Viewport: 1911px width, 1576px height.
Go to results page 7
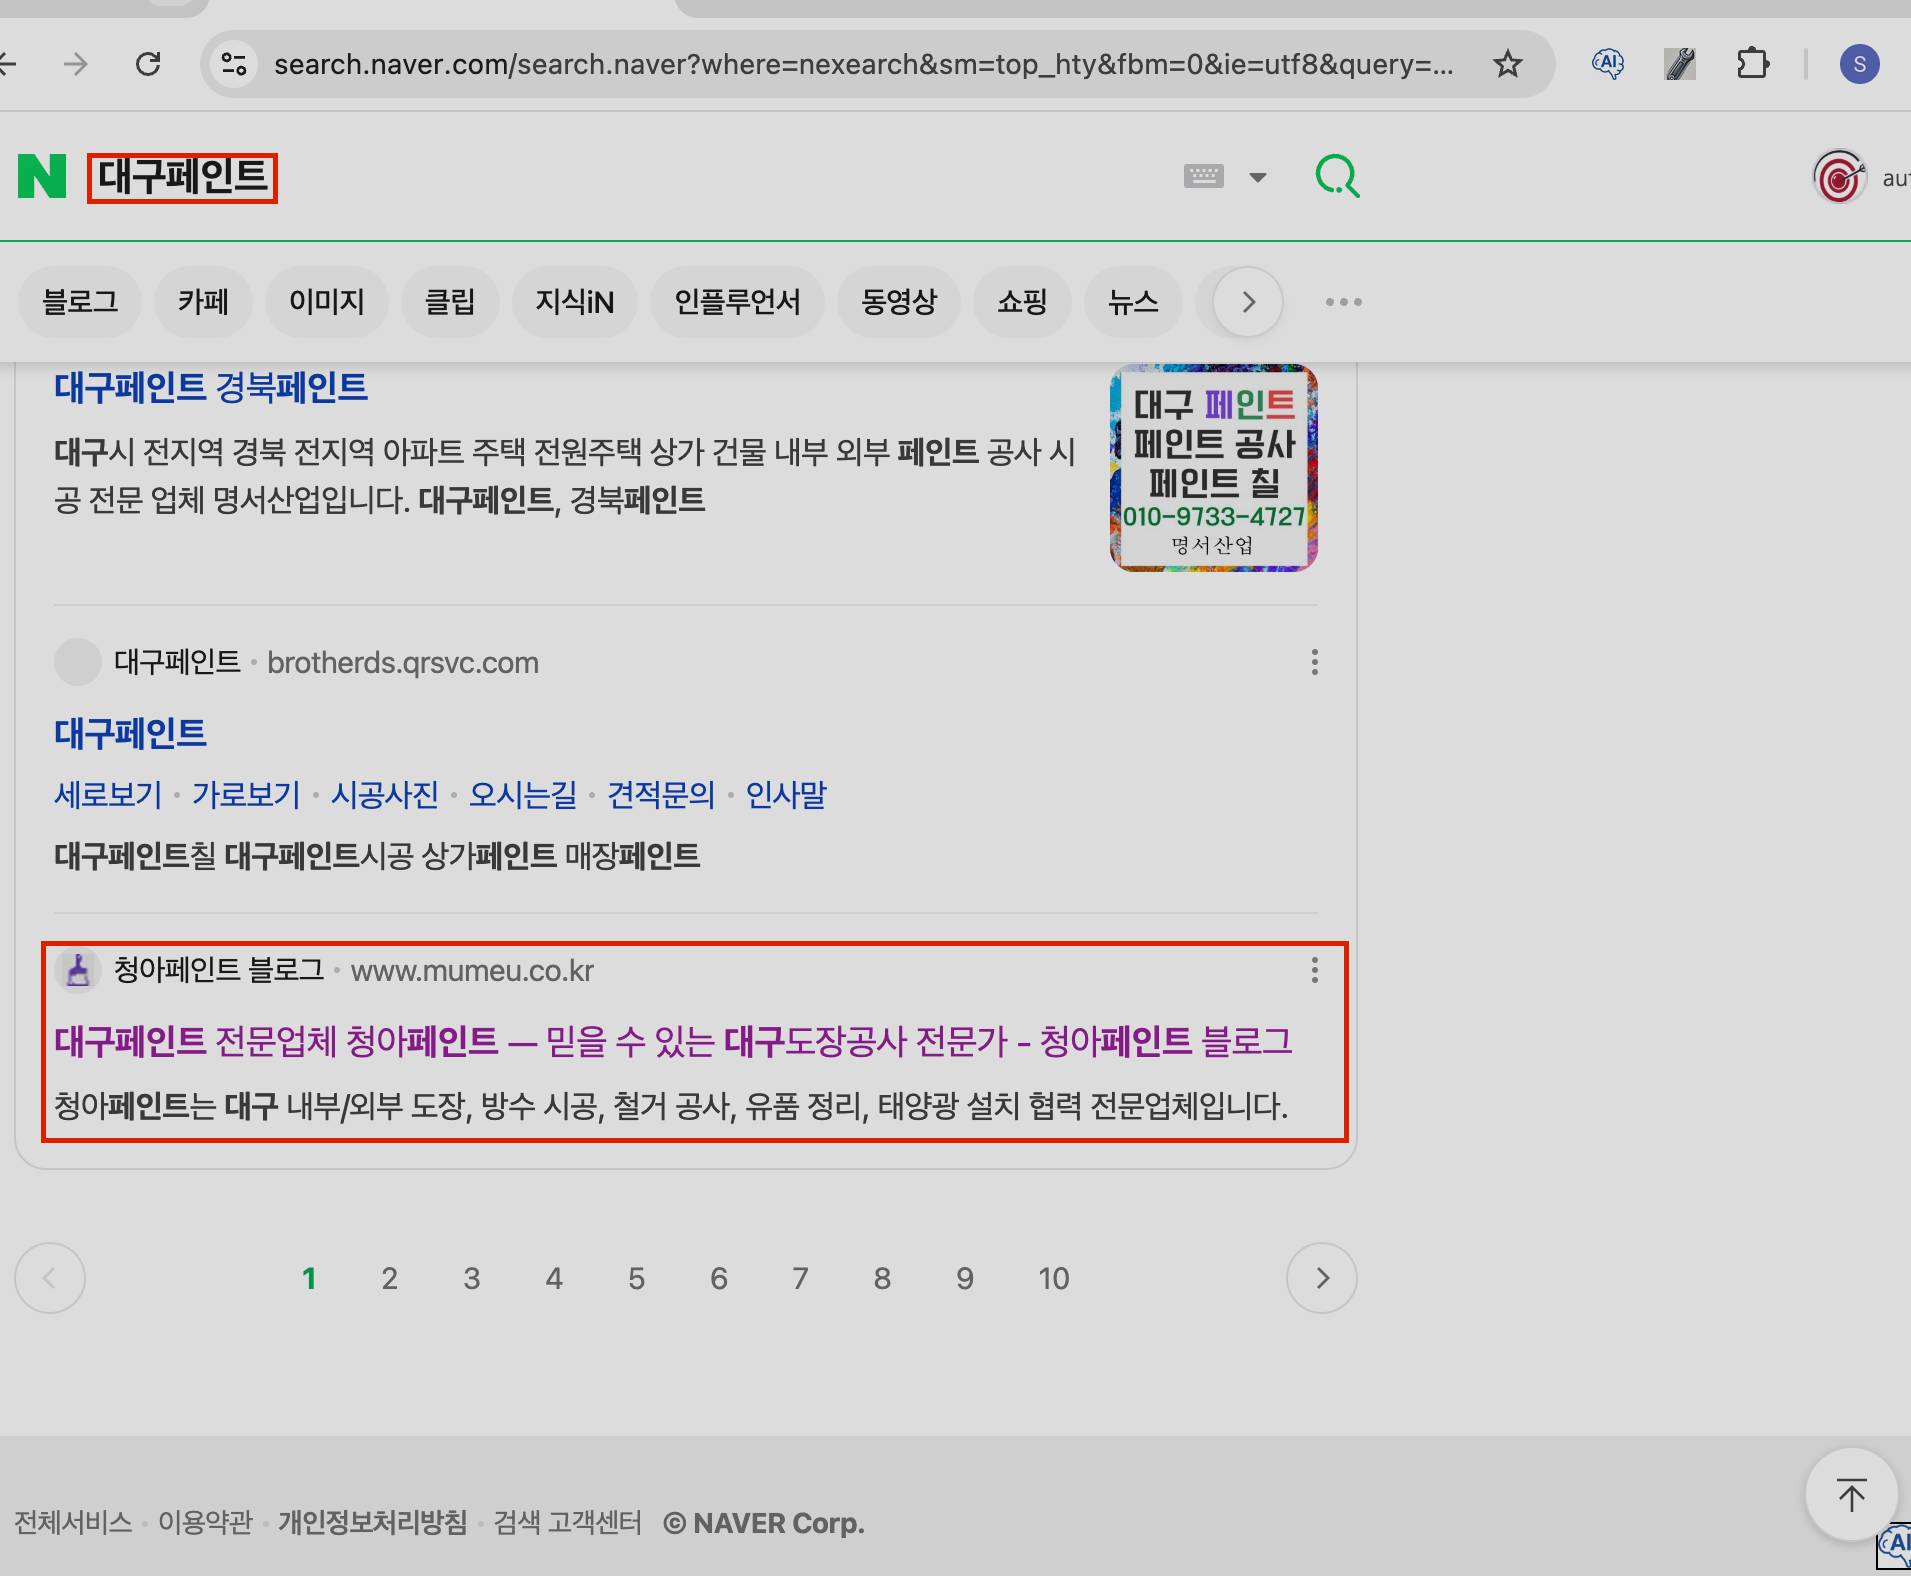click(x=800, y=1279)
